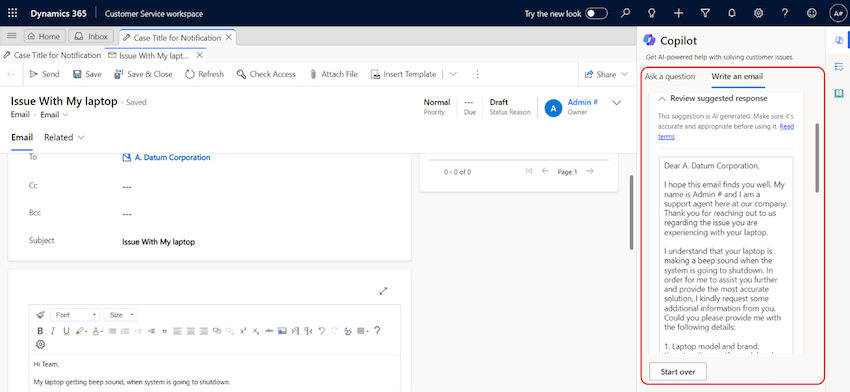Switch to the Home tab
The height and width of the screenshot is (392, 850).
(44, 36)
